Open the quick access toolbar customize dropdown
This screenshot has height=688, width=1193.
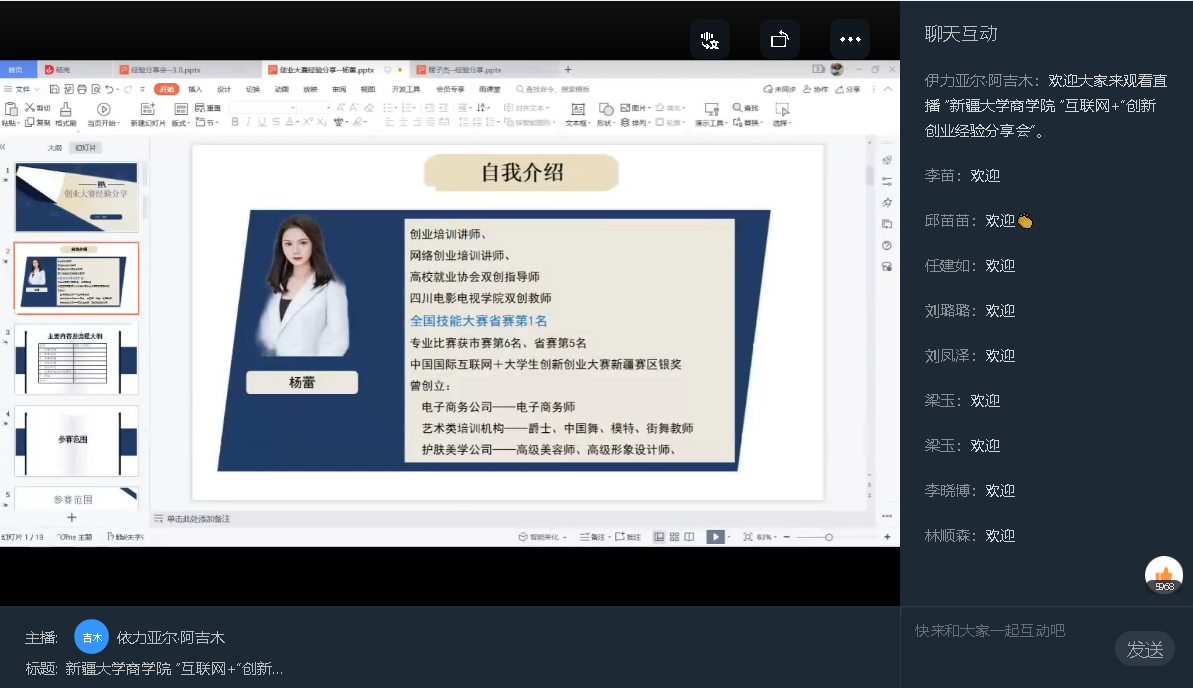coord(142,89)
